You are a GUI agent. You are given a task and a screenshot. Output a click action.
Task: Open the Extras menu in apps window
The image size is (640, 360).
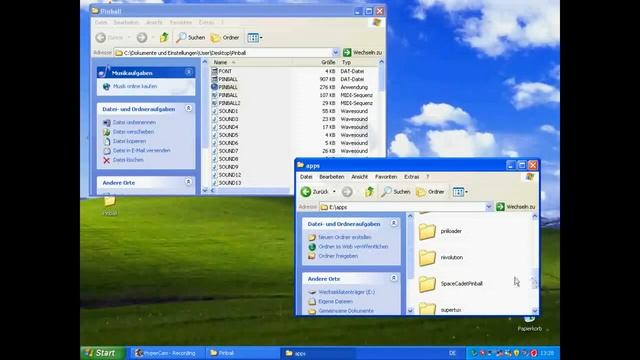coord(411,177)
